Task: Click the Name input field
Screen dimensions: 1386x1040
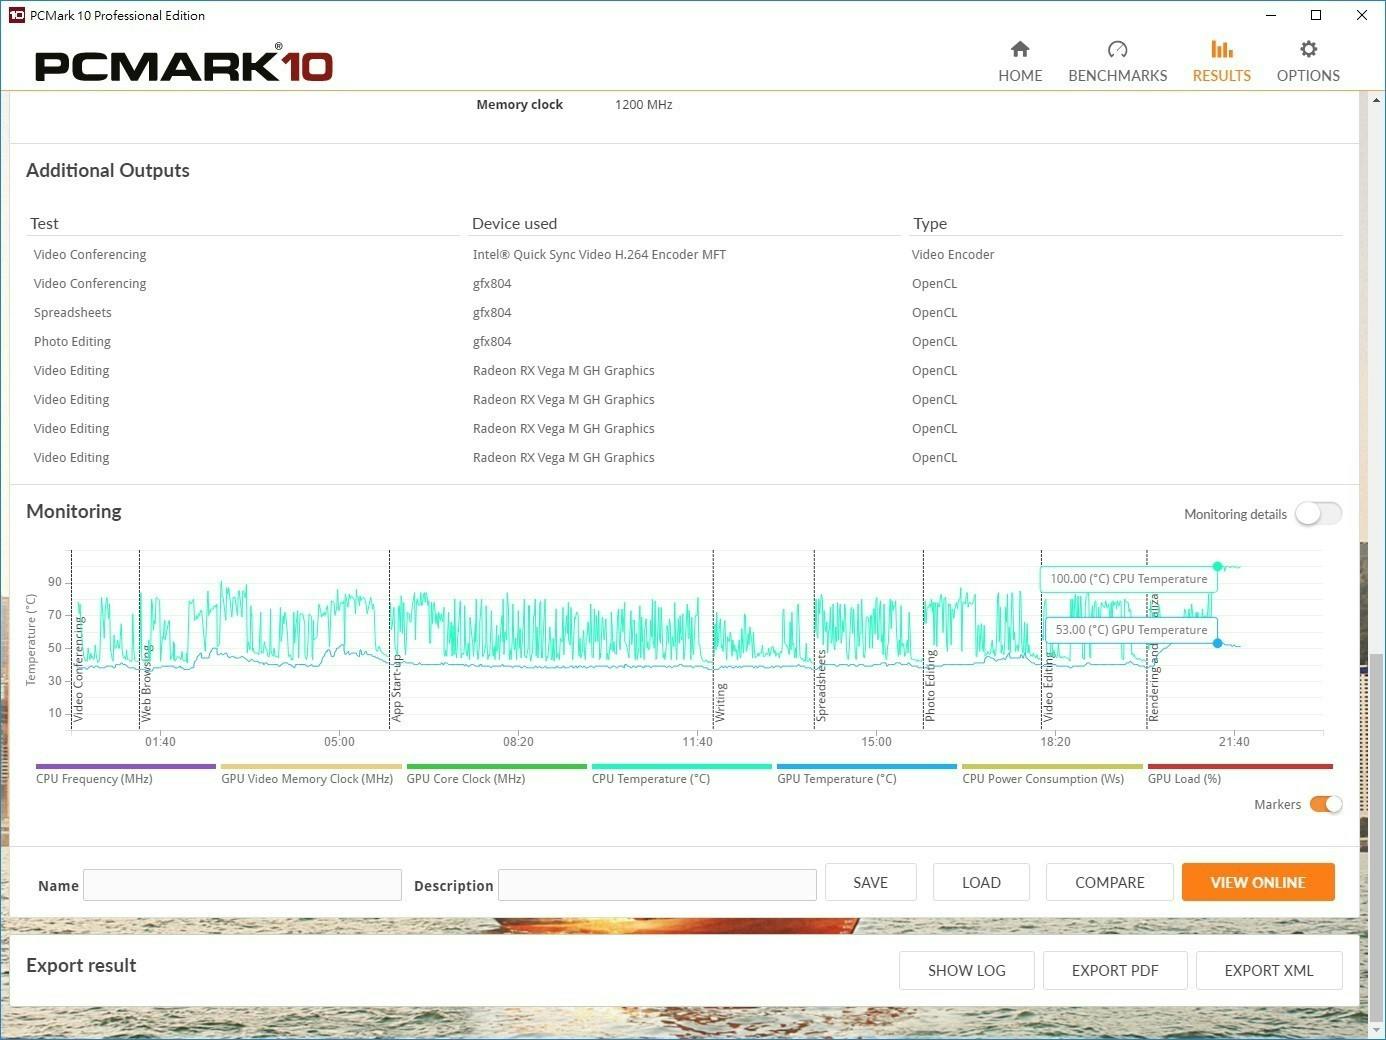Action: [x=242, y=885]
